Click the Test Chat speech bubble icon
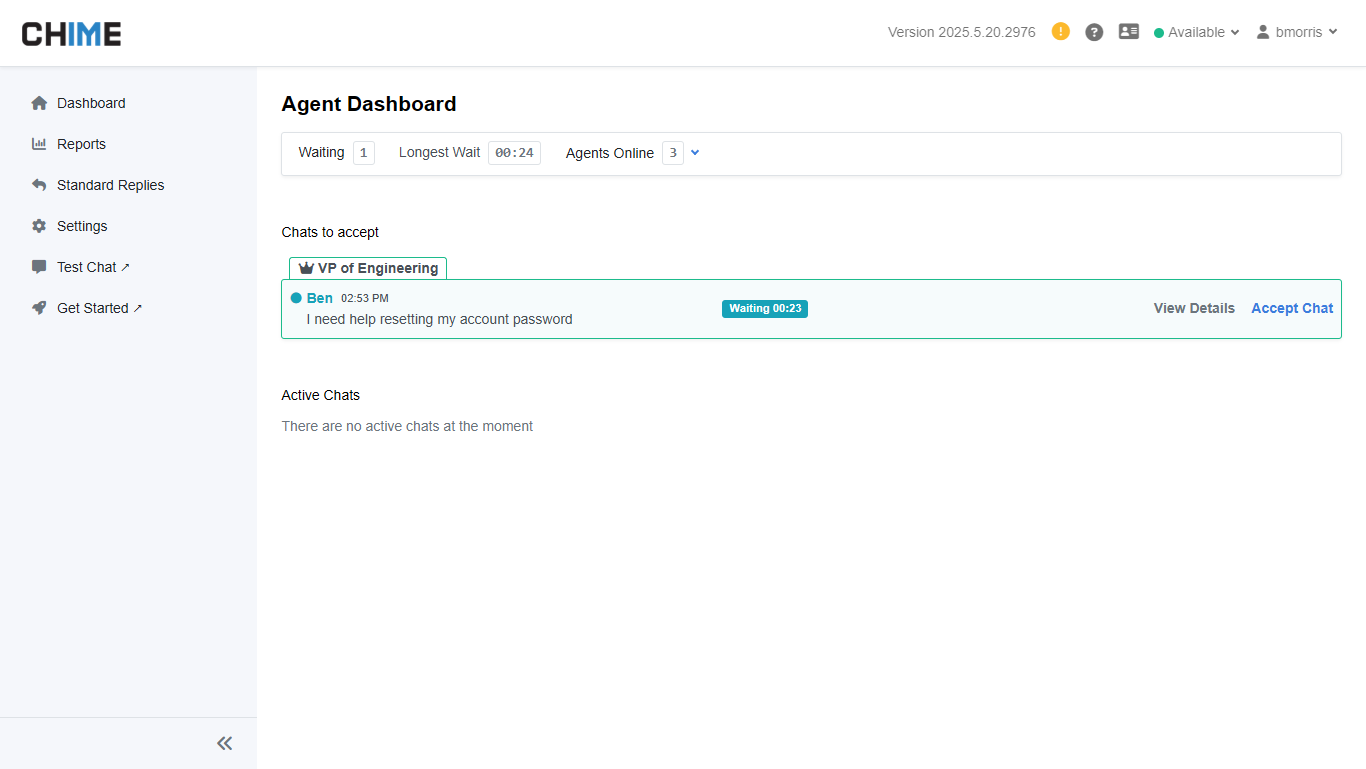 [39, 267]
